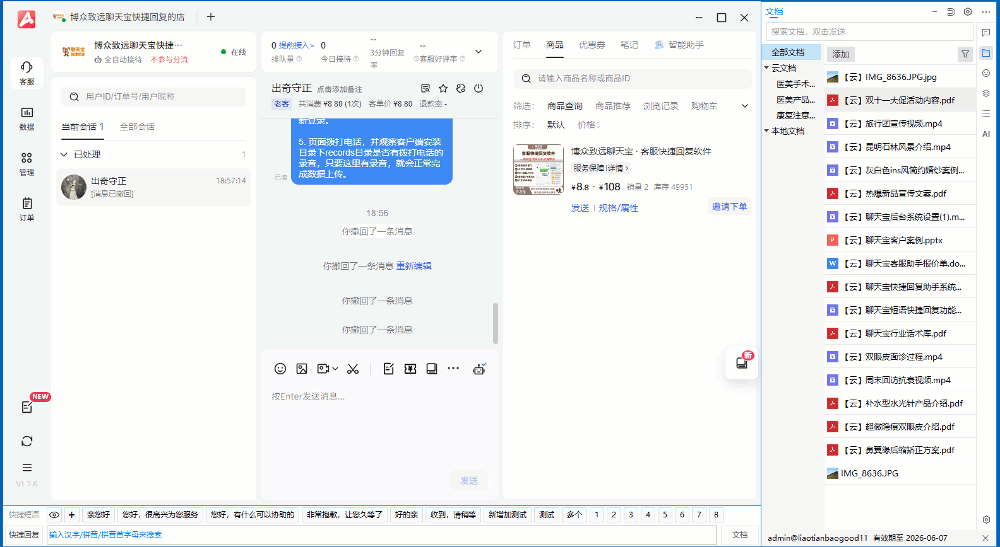Click the more options ellipsis in message toolbar
This screenshot has height=547, width=1000.
coord(453,368)
